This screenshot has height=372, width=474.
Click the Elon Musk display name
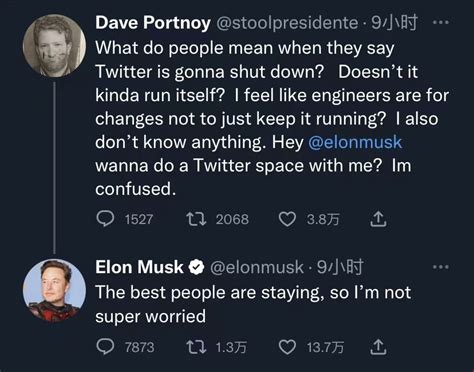coord(139,267)
